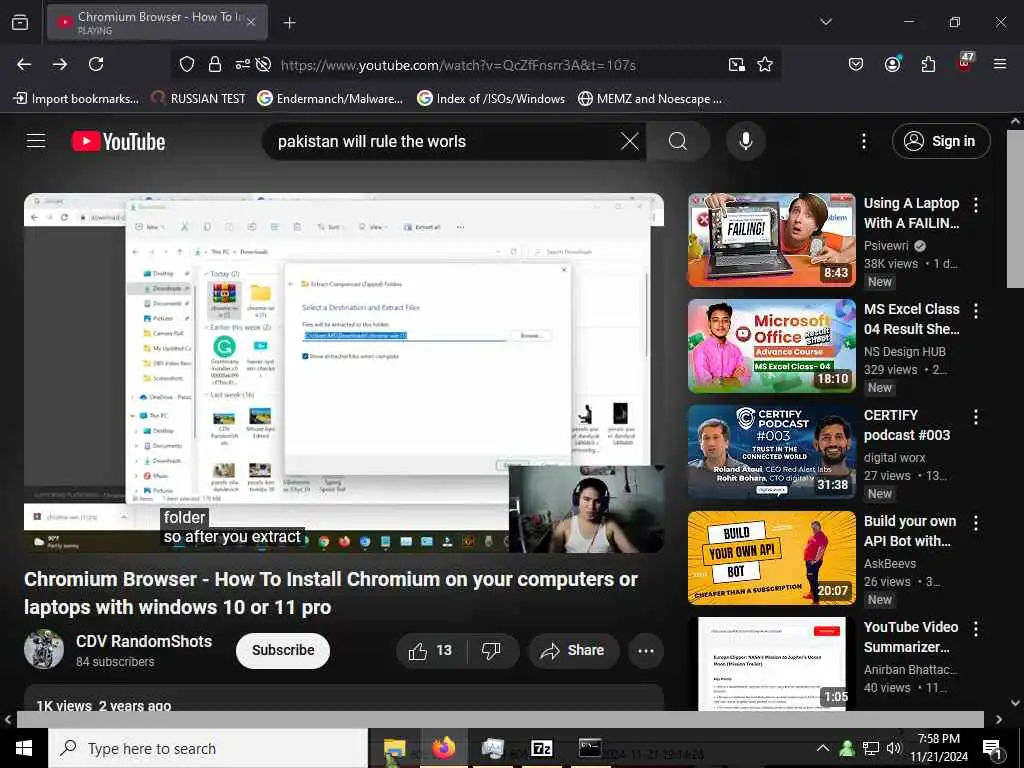Click the video player area

[x=344, y=373]
